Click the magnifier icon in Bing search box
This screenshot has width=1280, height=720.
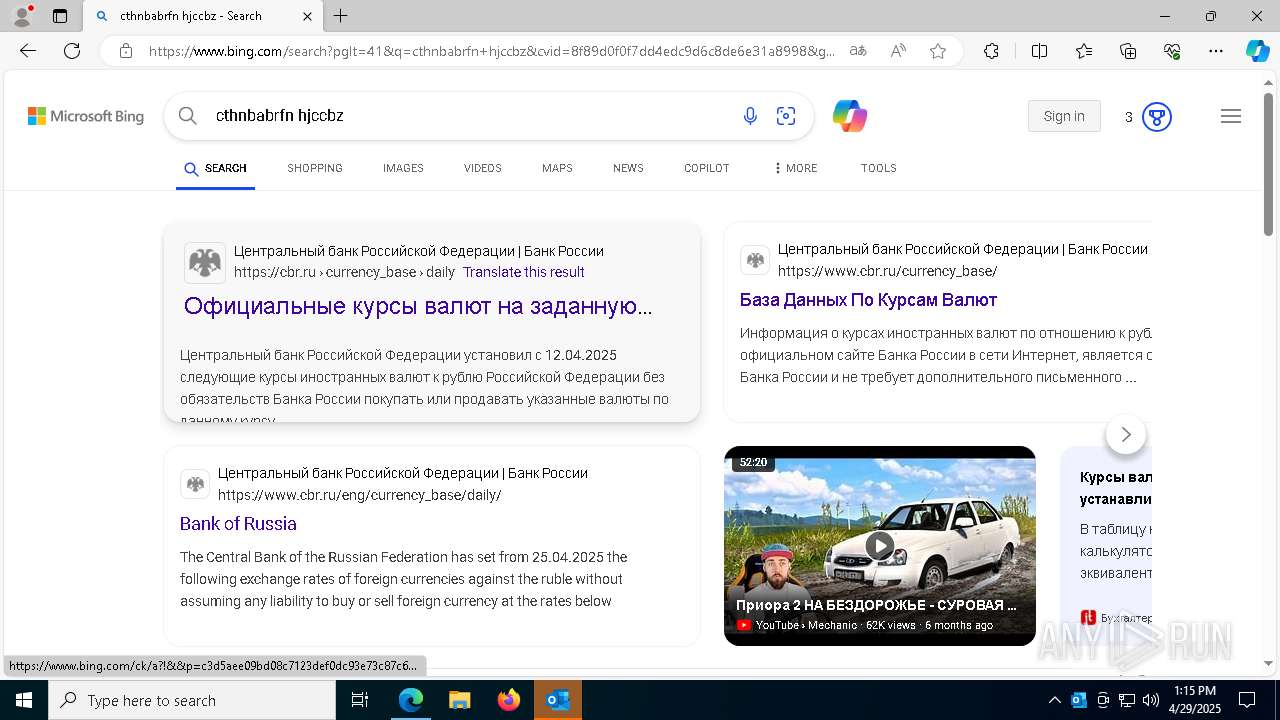tap(187, 116)
